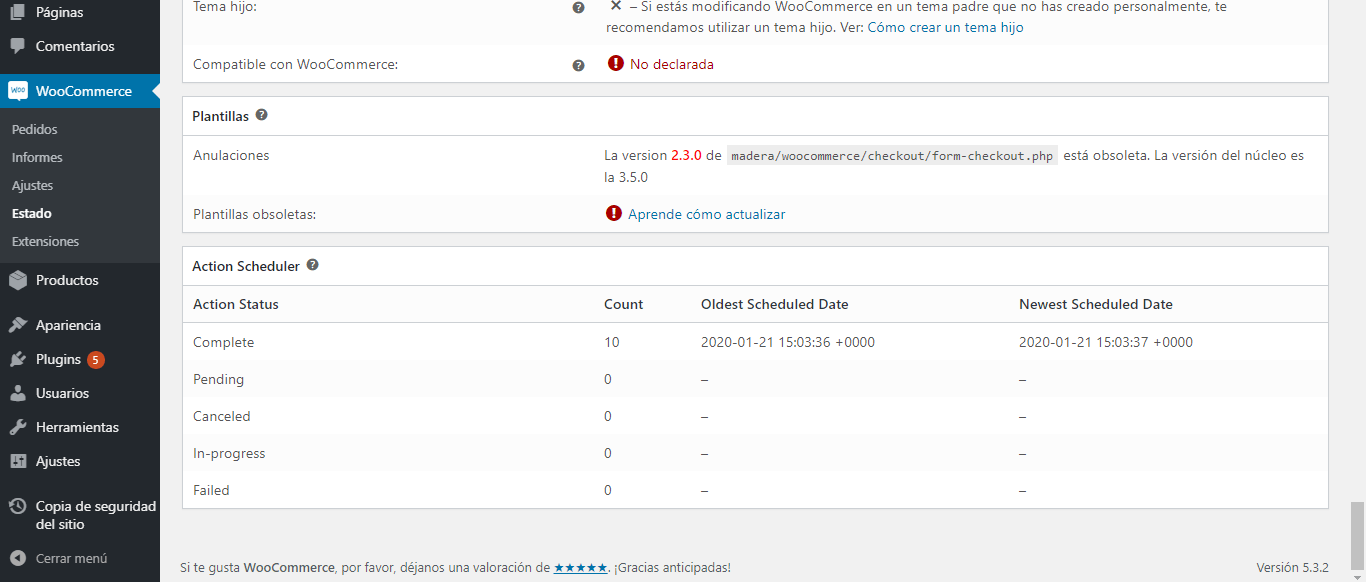
Task: Open the Herramientas menu
Action: coord(80,427)
